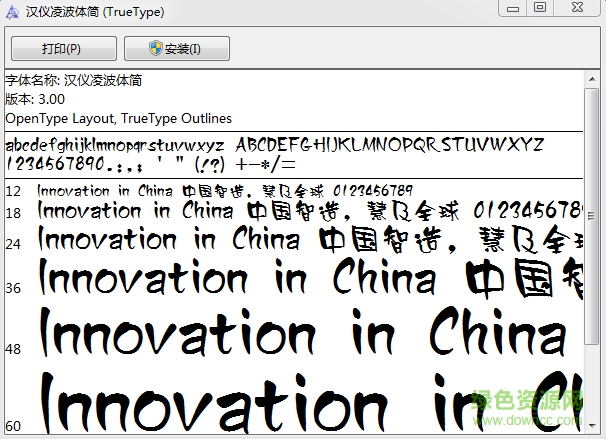Click the scrollbar down arrow
The width and height of the screenshot is (606, 439).
click(592, 425)
